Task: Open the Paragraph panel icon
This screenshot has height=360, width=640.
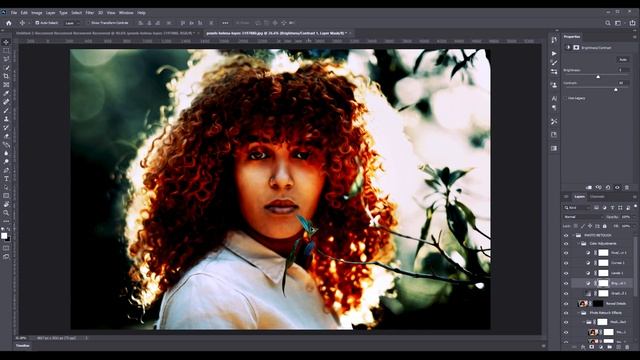Action: [554, 108]
